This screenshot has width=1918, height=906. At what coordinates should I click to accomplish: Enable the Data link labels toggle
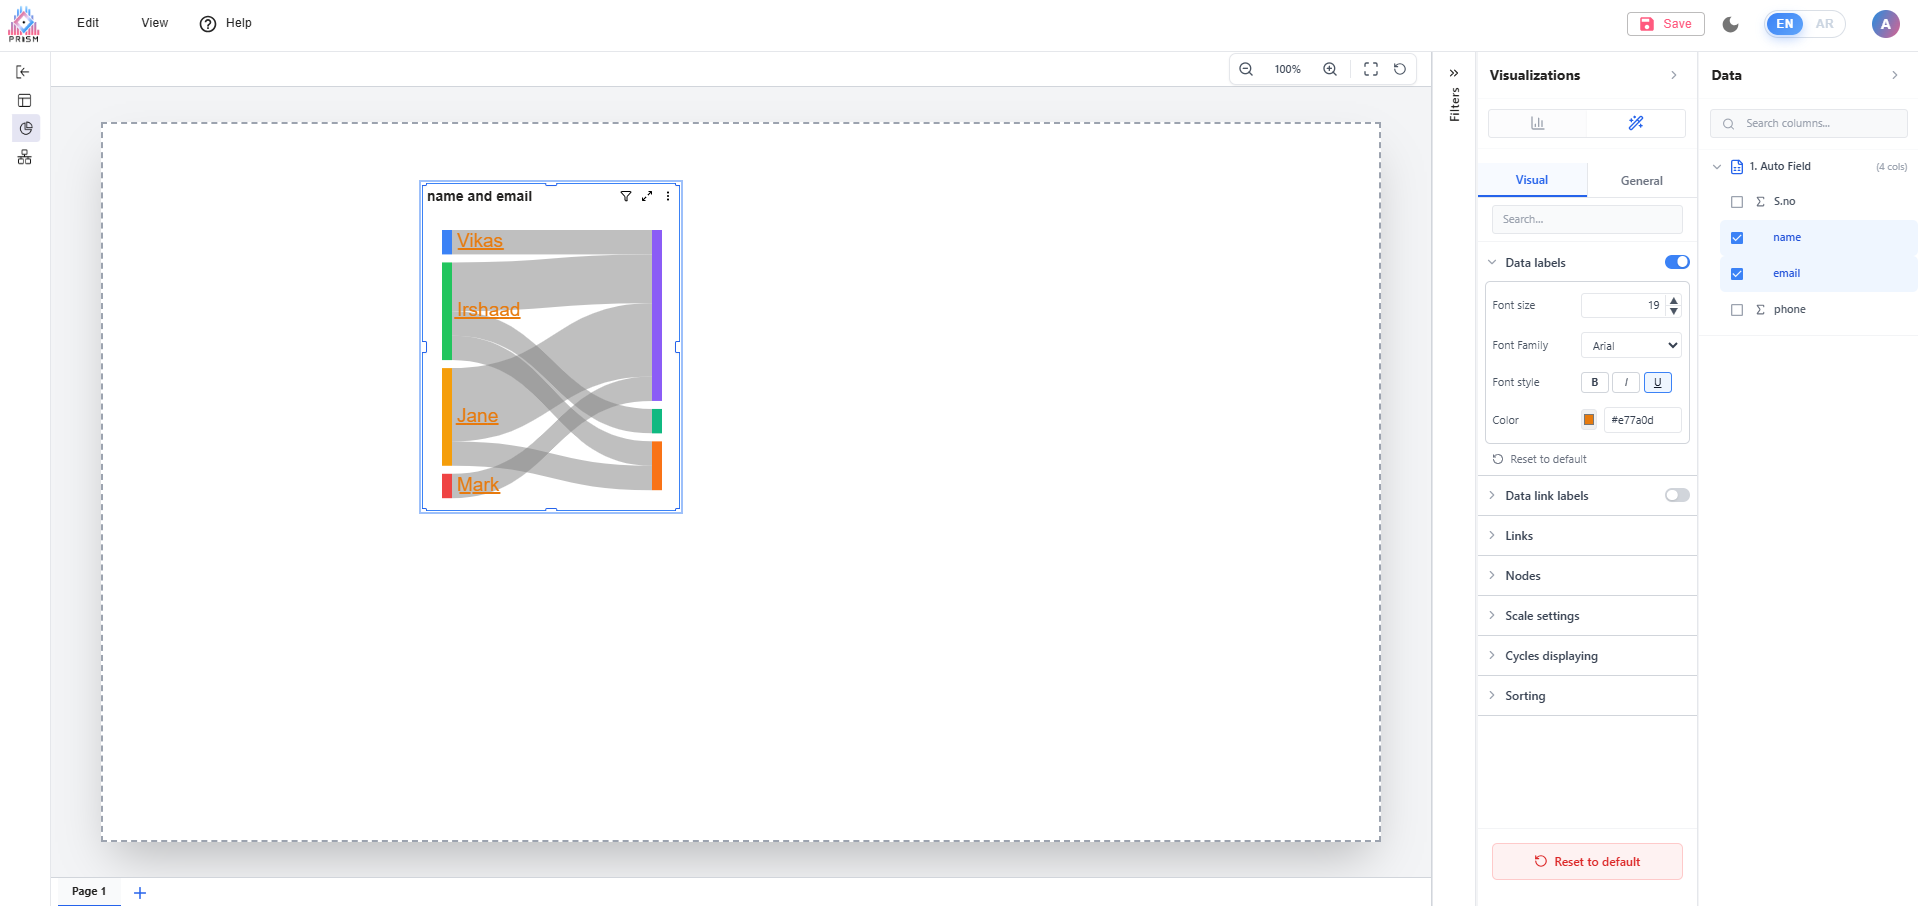[x=1677, y=495]
